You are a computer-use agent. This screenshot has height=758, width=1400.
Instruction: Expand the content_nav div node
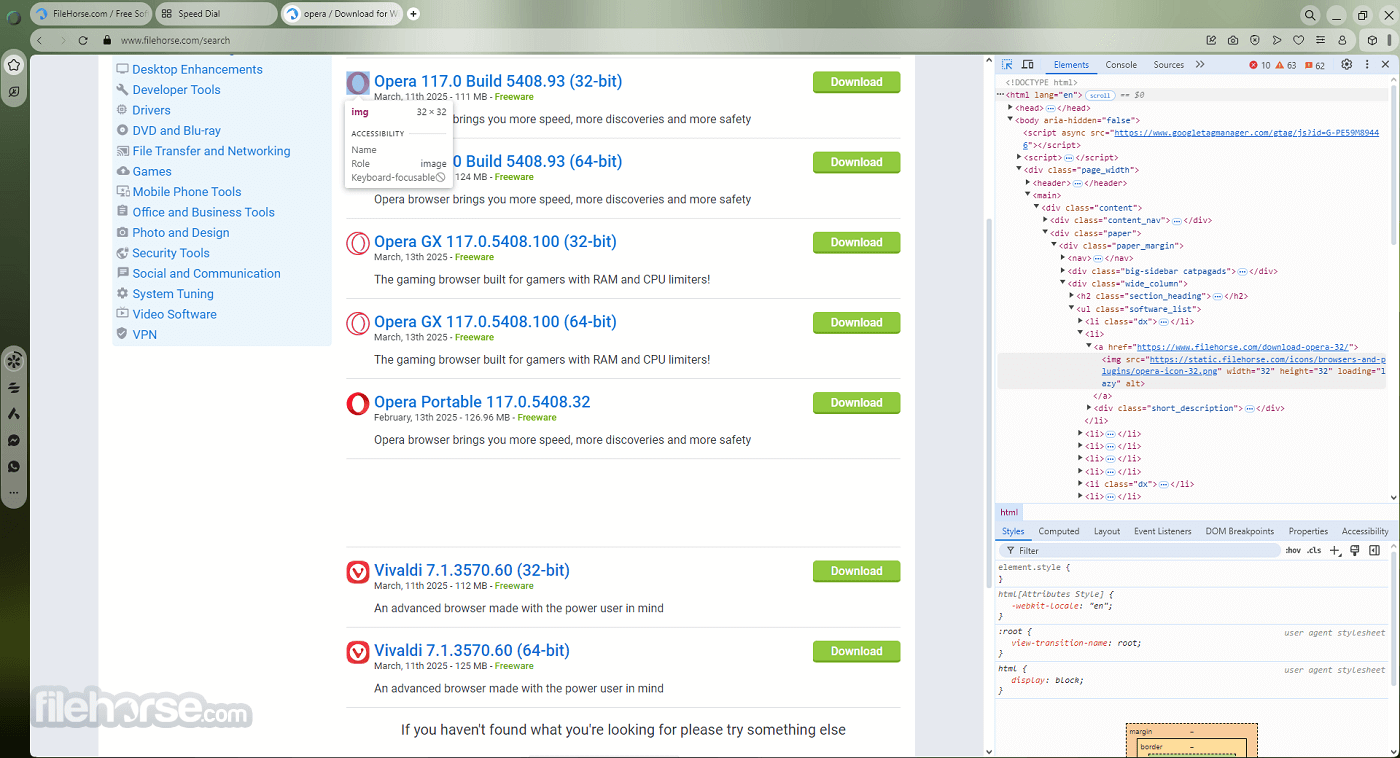point(1046,220)
